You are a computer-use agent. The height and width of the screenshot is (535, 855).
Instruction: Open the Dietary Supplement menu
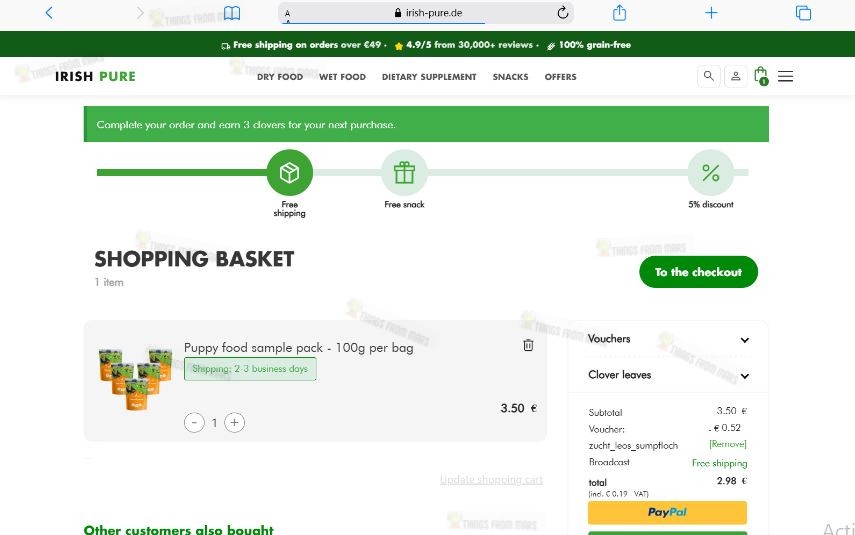429,77
